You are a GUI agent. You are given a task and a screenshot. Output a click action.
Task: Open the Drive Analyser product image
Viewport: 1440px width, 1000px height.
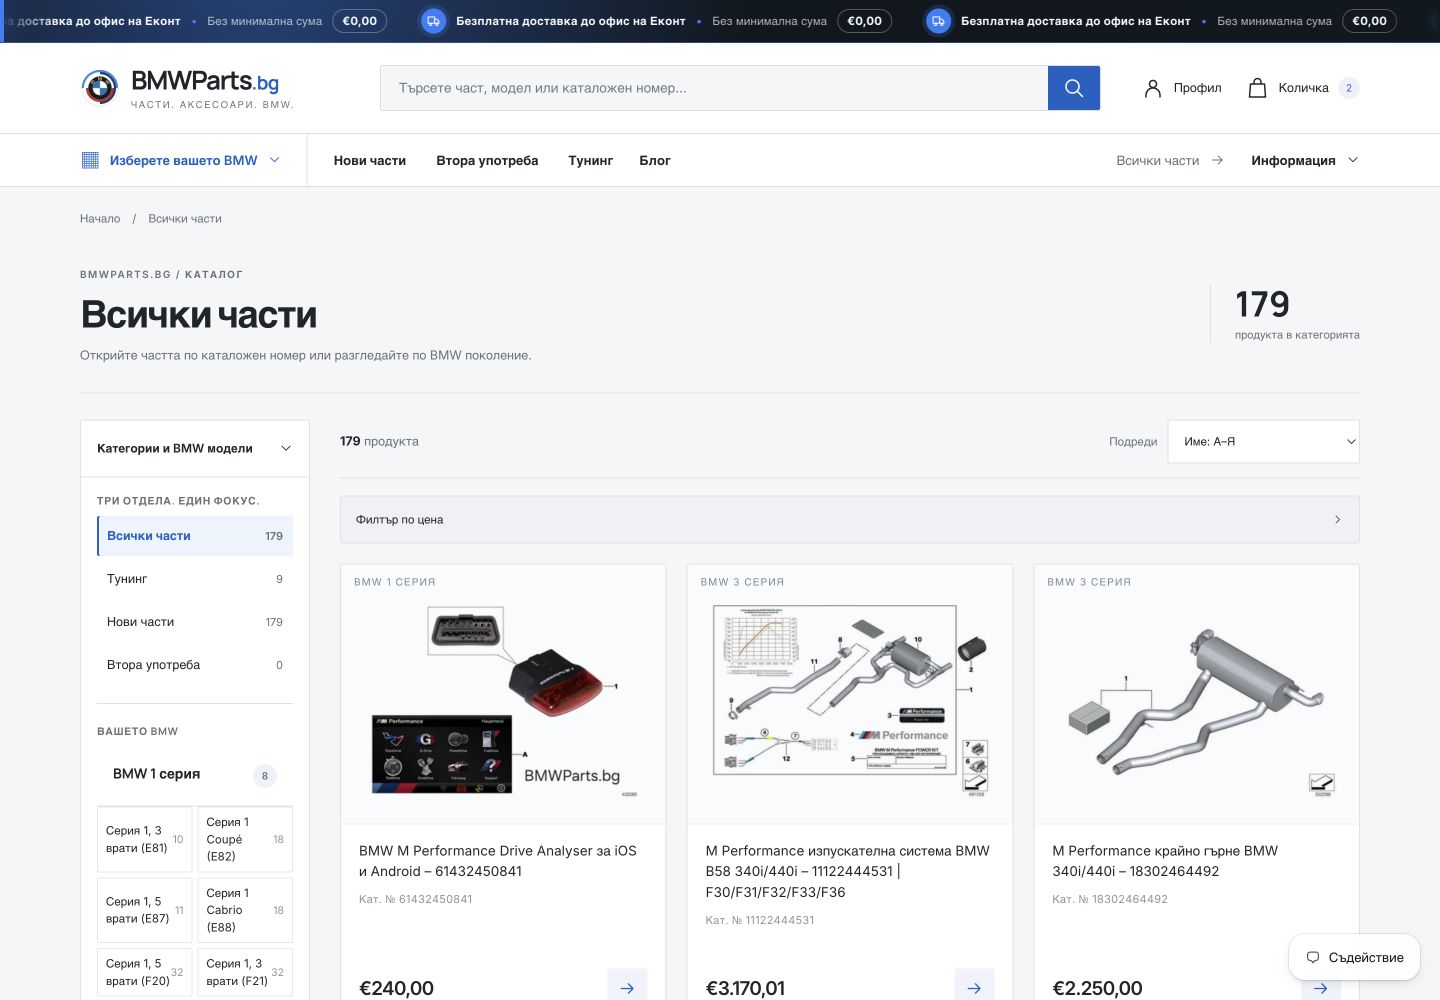coord(503,700)
